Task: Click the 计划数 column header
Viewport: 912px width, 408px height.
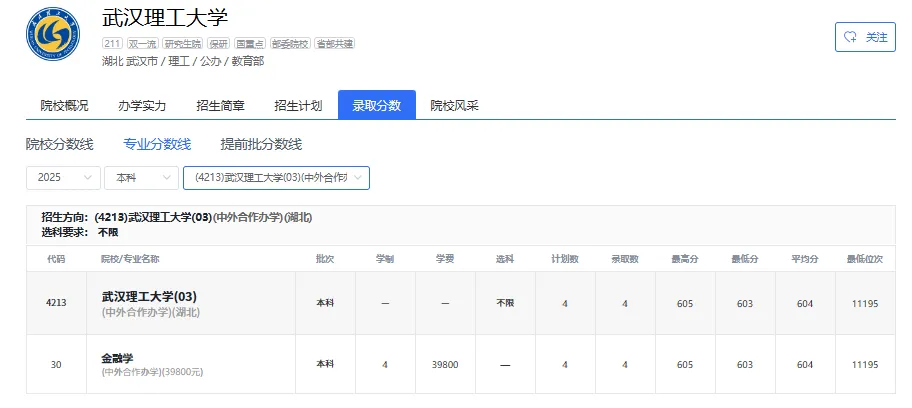Action: (565, 259)
